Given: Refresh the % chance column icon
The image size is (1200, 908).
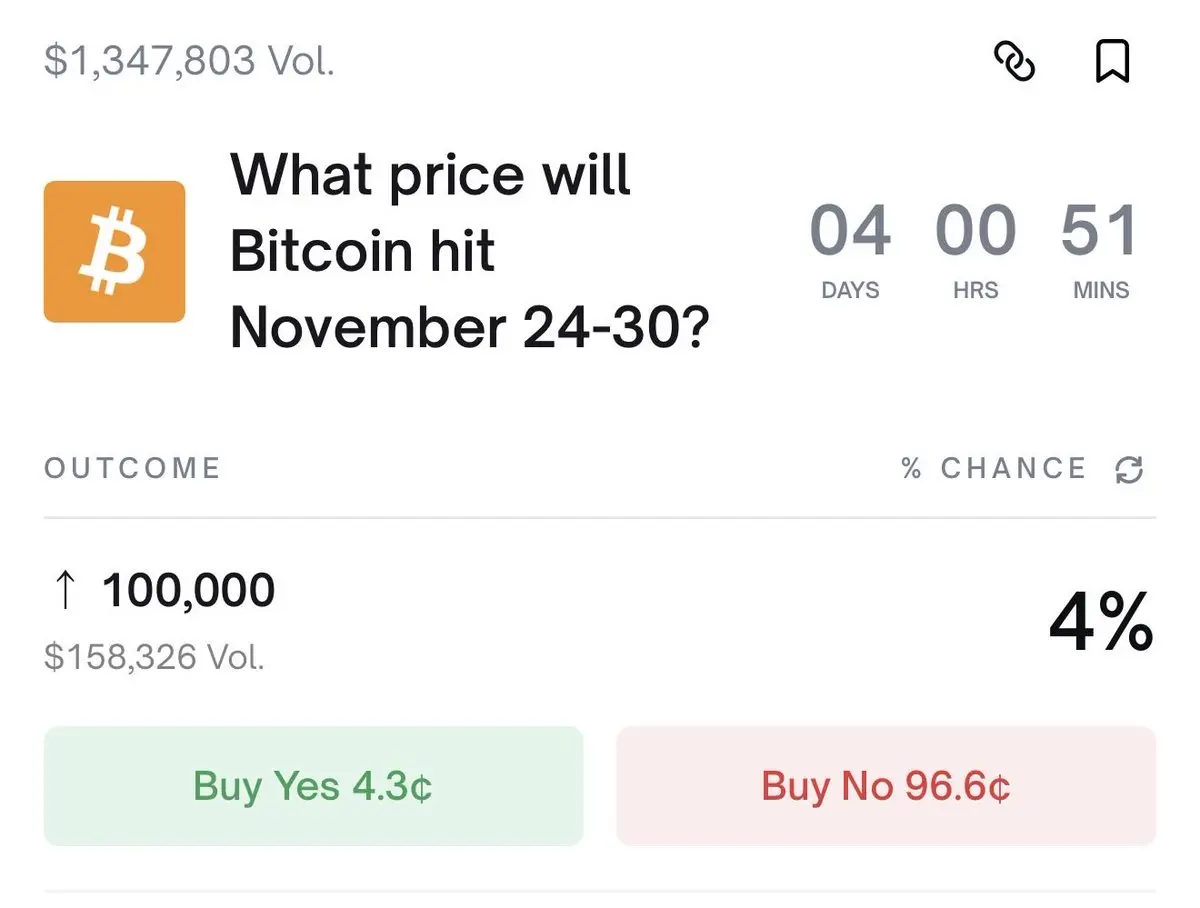Looking at the screenshot, I should (x=1129, y=469).
